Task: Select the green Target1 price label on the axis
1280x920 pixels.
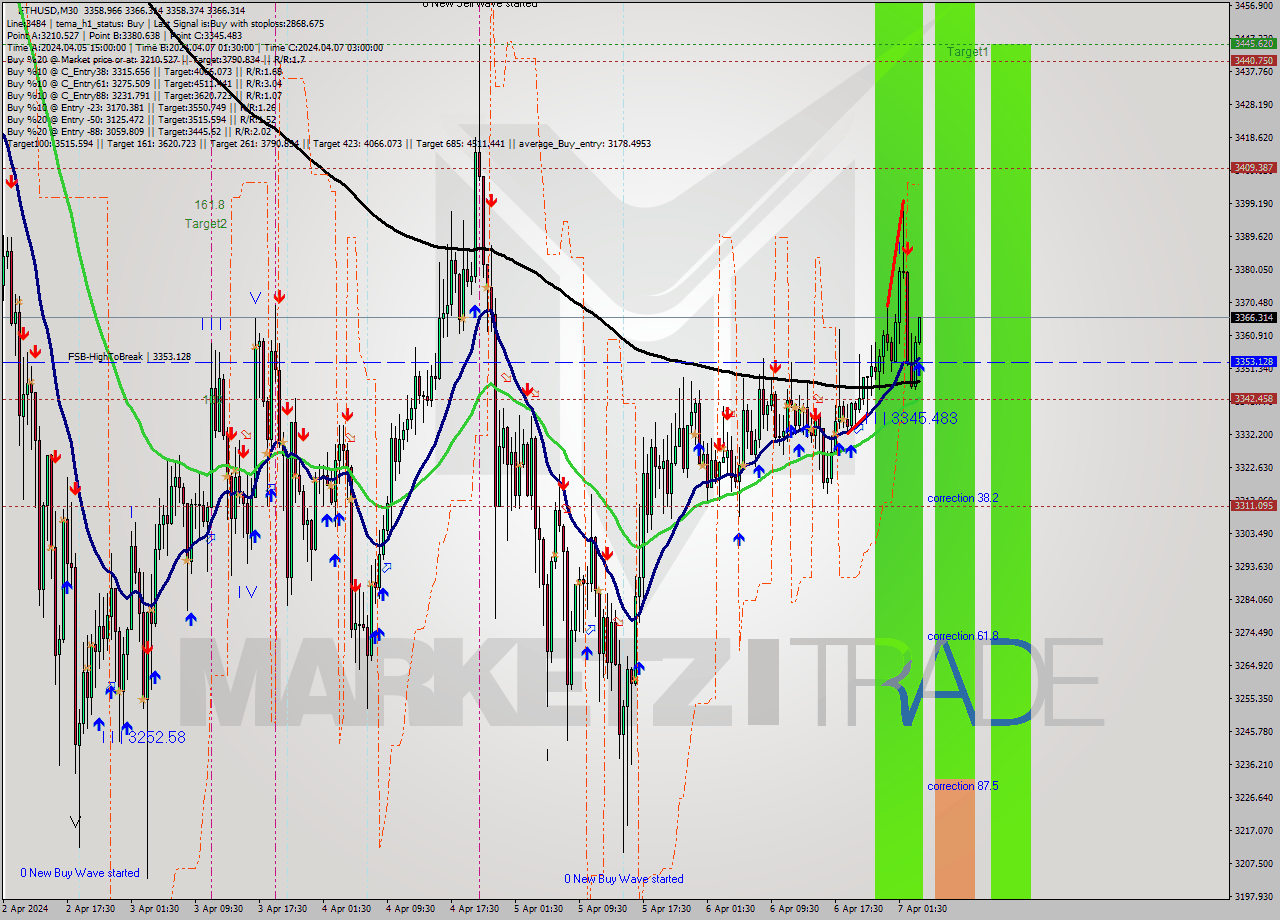Action: (x=1253, y=44)
